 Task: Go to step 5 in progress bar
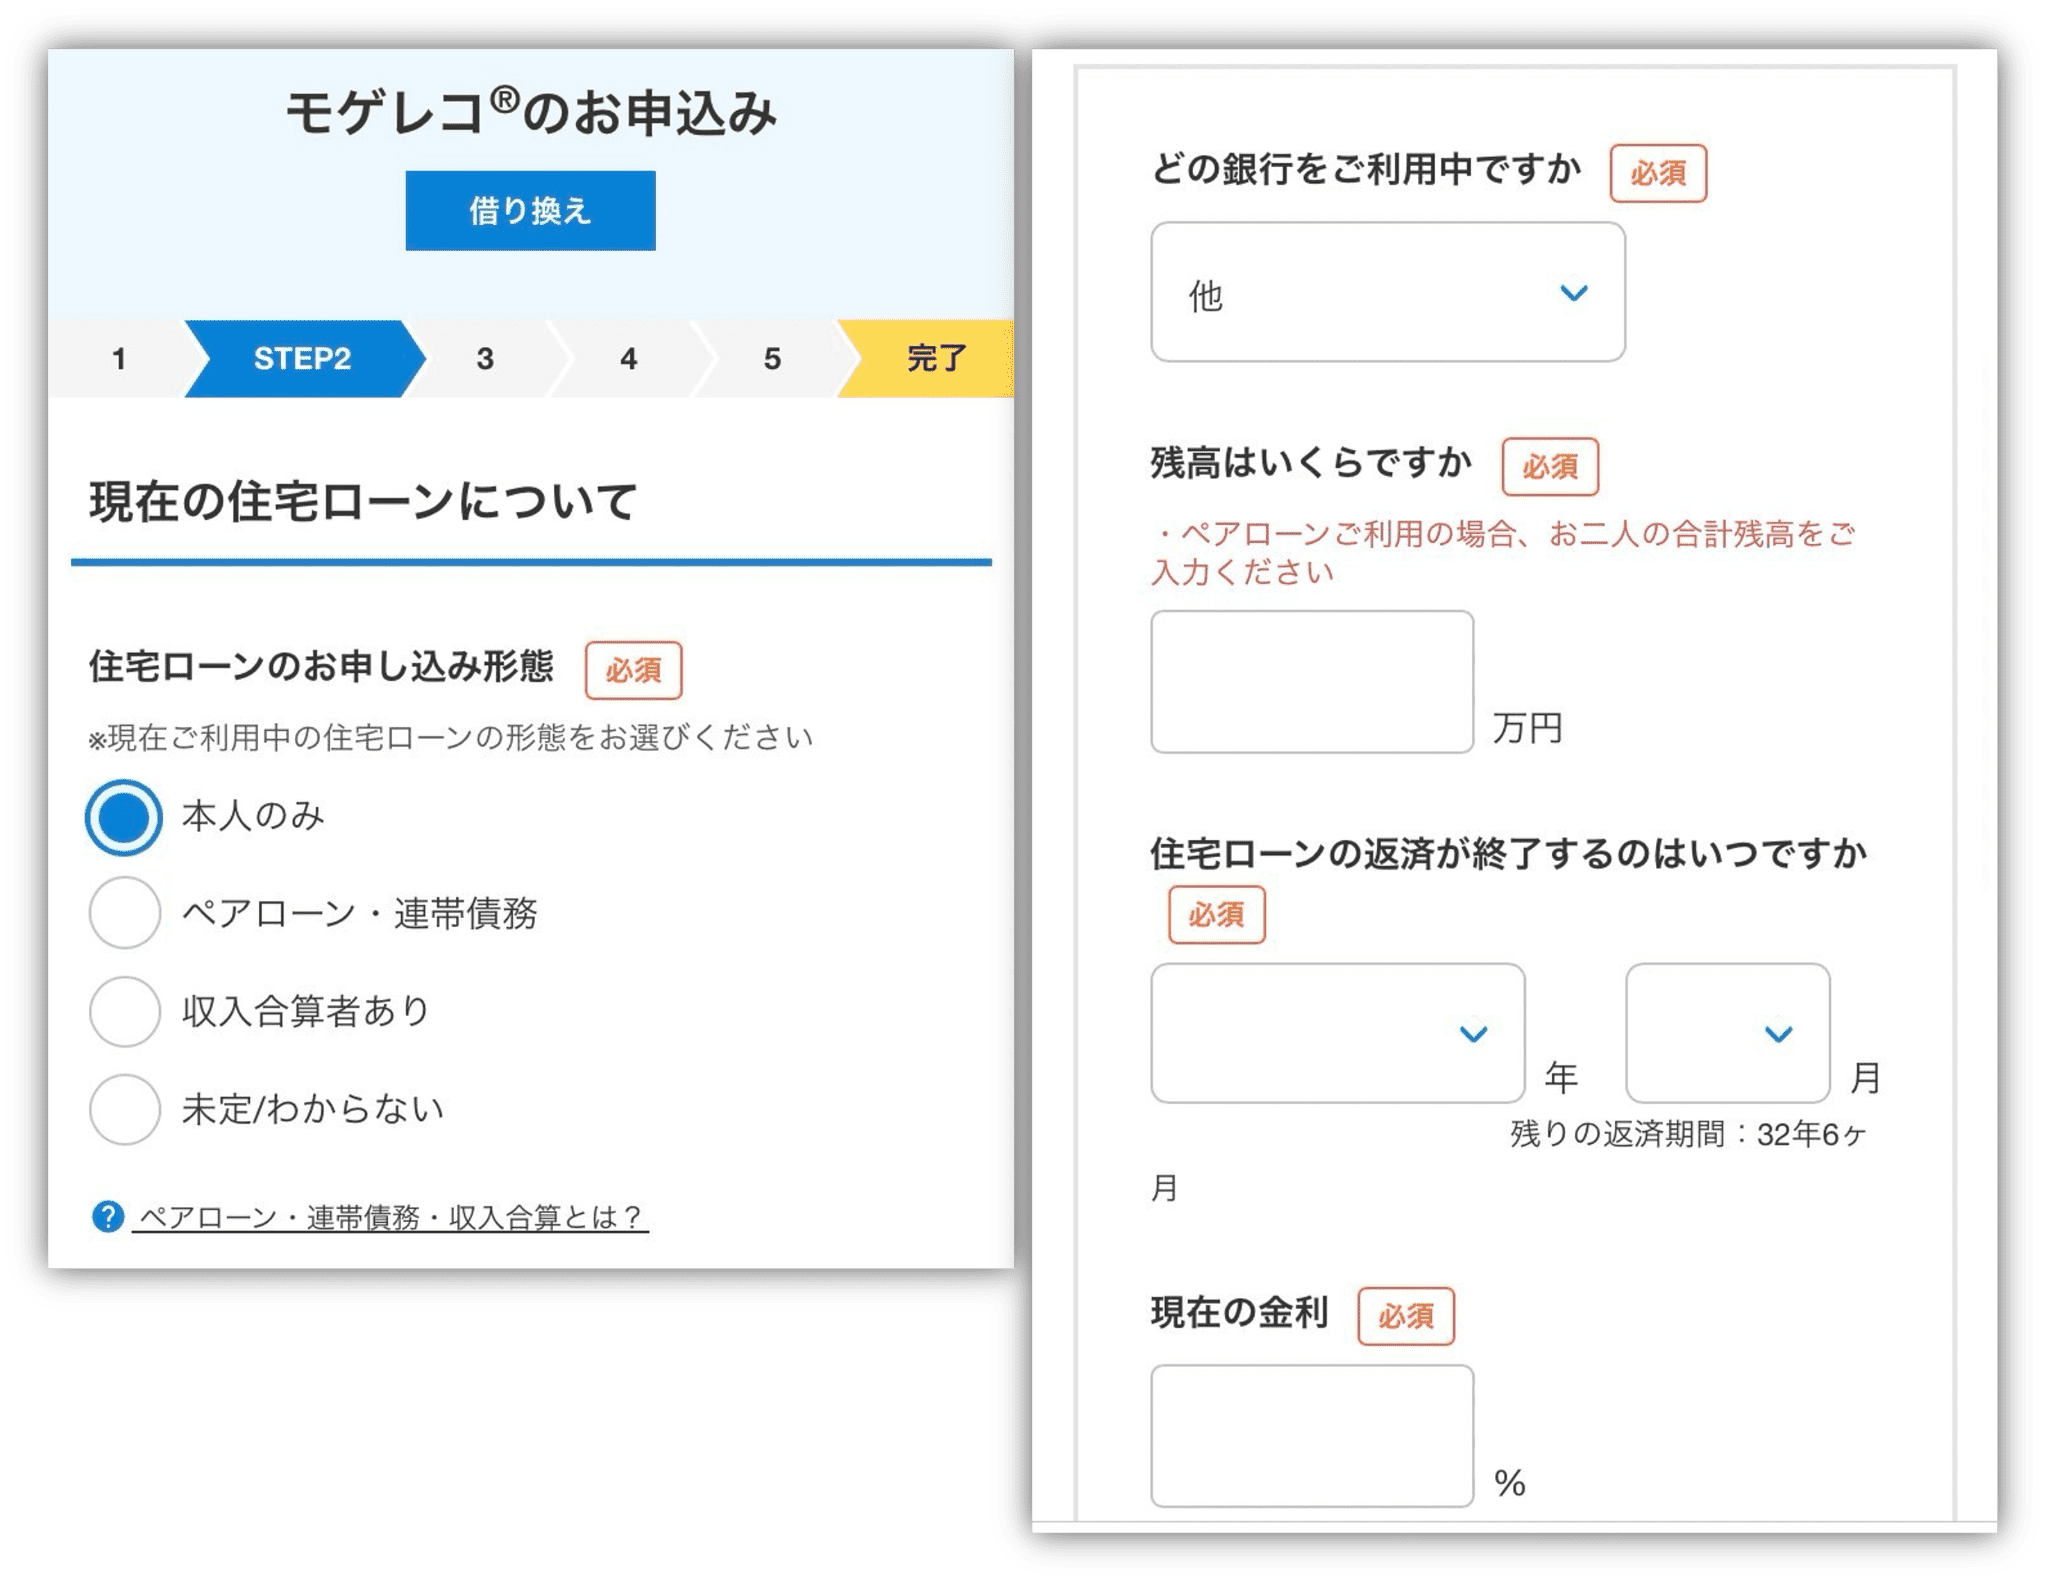[772, 358]
